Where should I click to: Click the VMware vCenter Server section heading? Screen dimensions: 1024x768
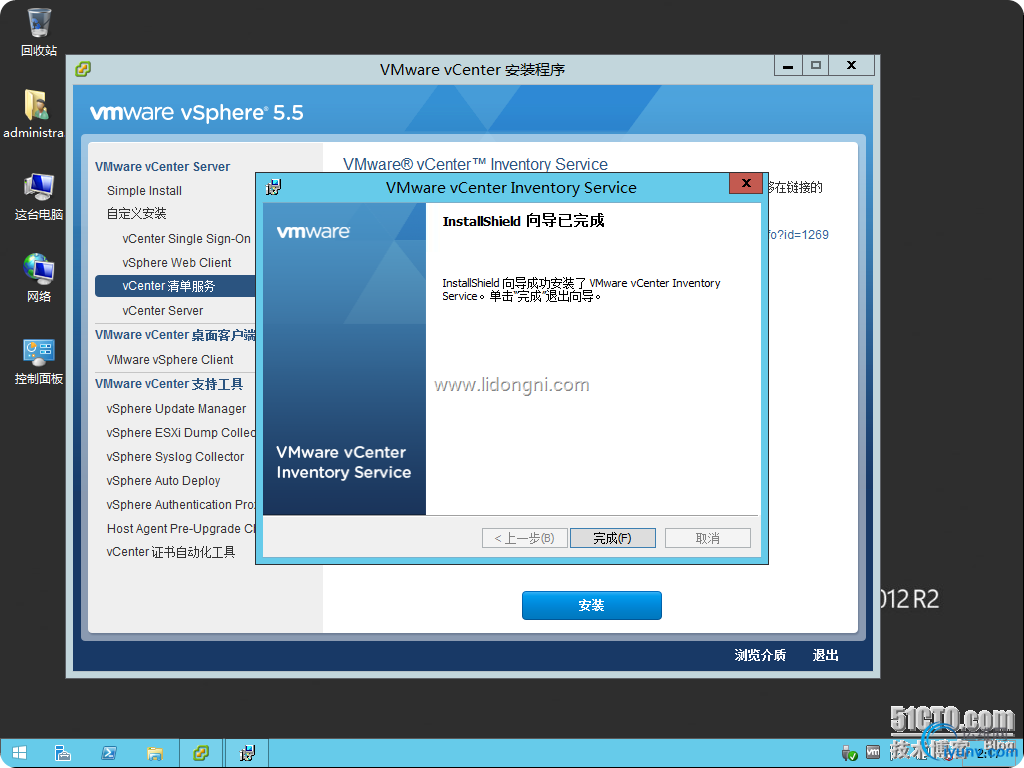[x=163, y=167]
